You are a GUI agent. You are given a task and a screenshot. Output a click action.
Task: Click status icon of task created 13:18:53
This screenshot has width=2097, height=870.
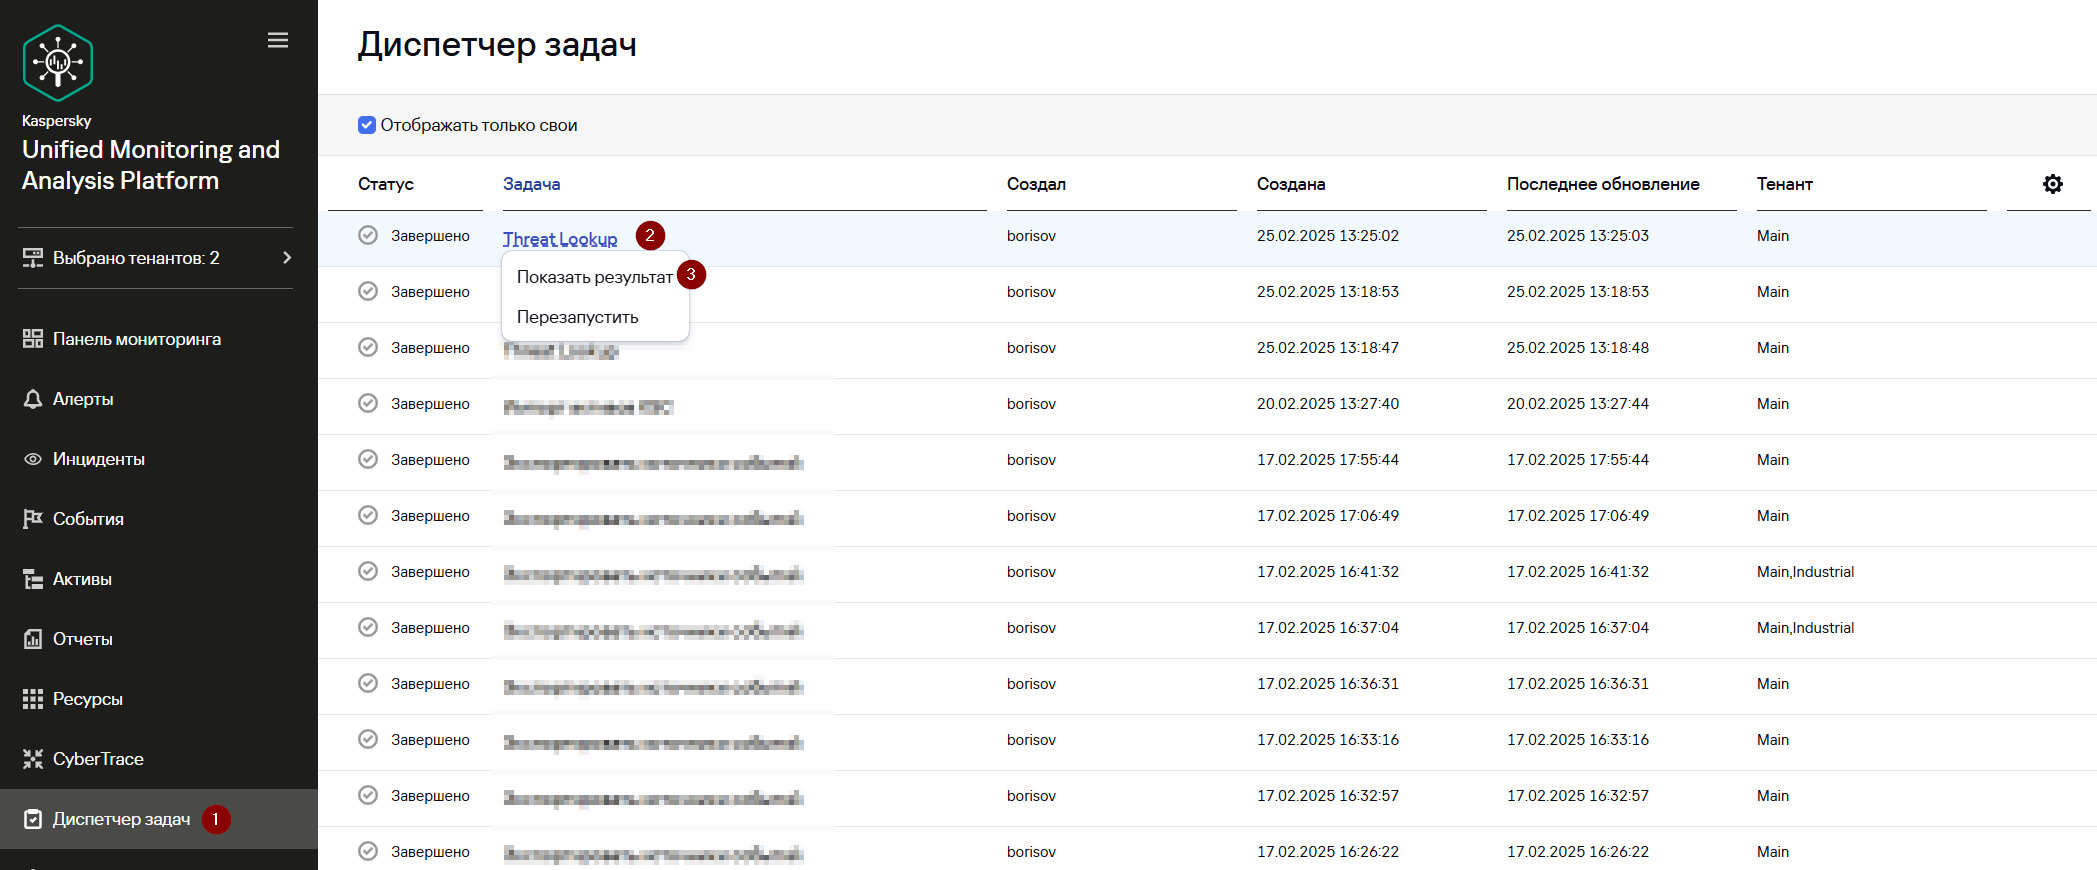point(368,291)
